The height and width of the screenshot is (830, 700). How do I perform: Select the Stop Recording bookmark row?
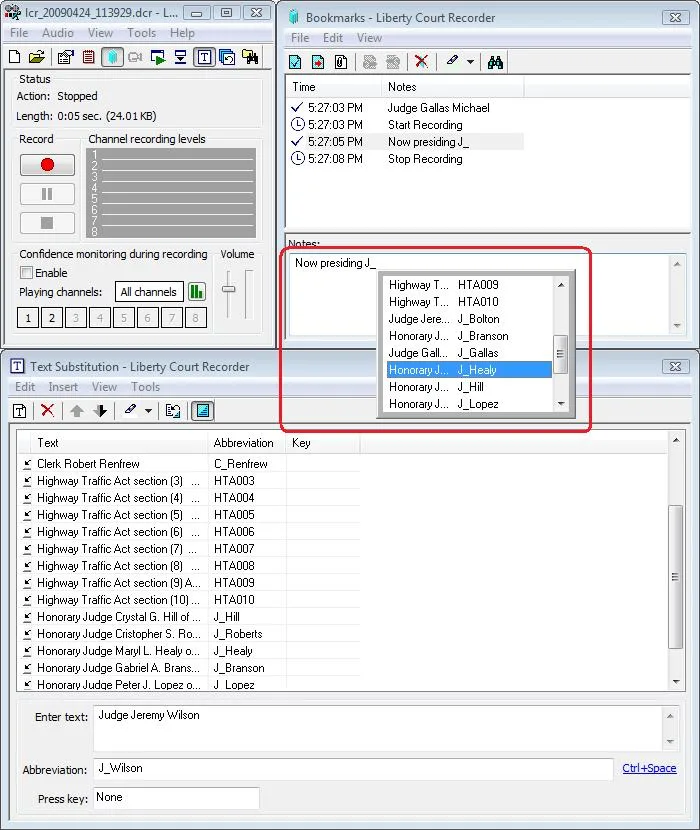pos(406,159)
